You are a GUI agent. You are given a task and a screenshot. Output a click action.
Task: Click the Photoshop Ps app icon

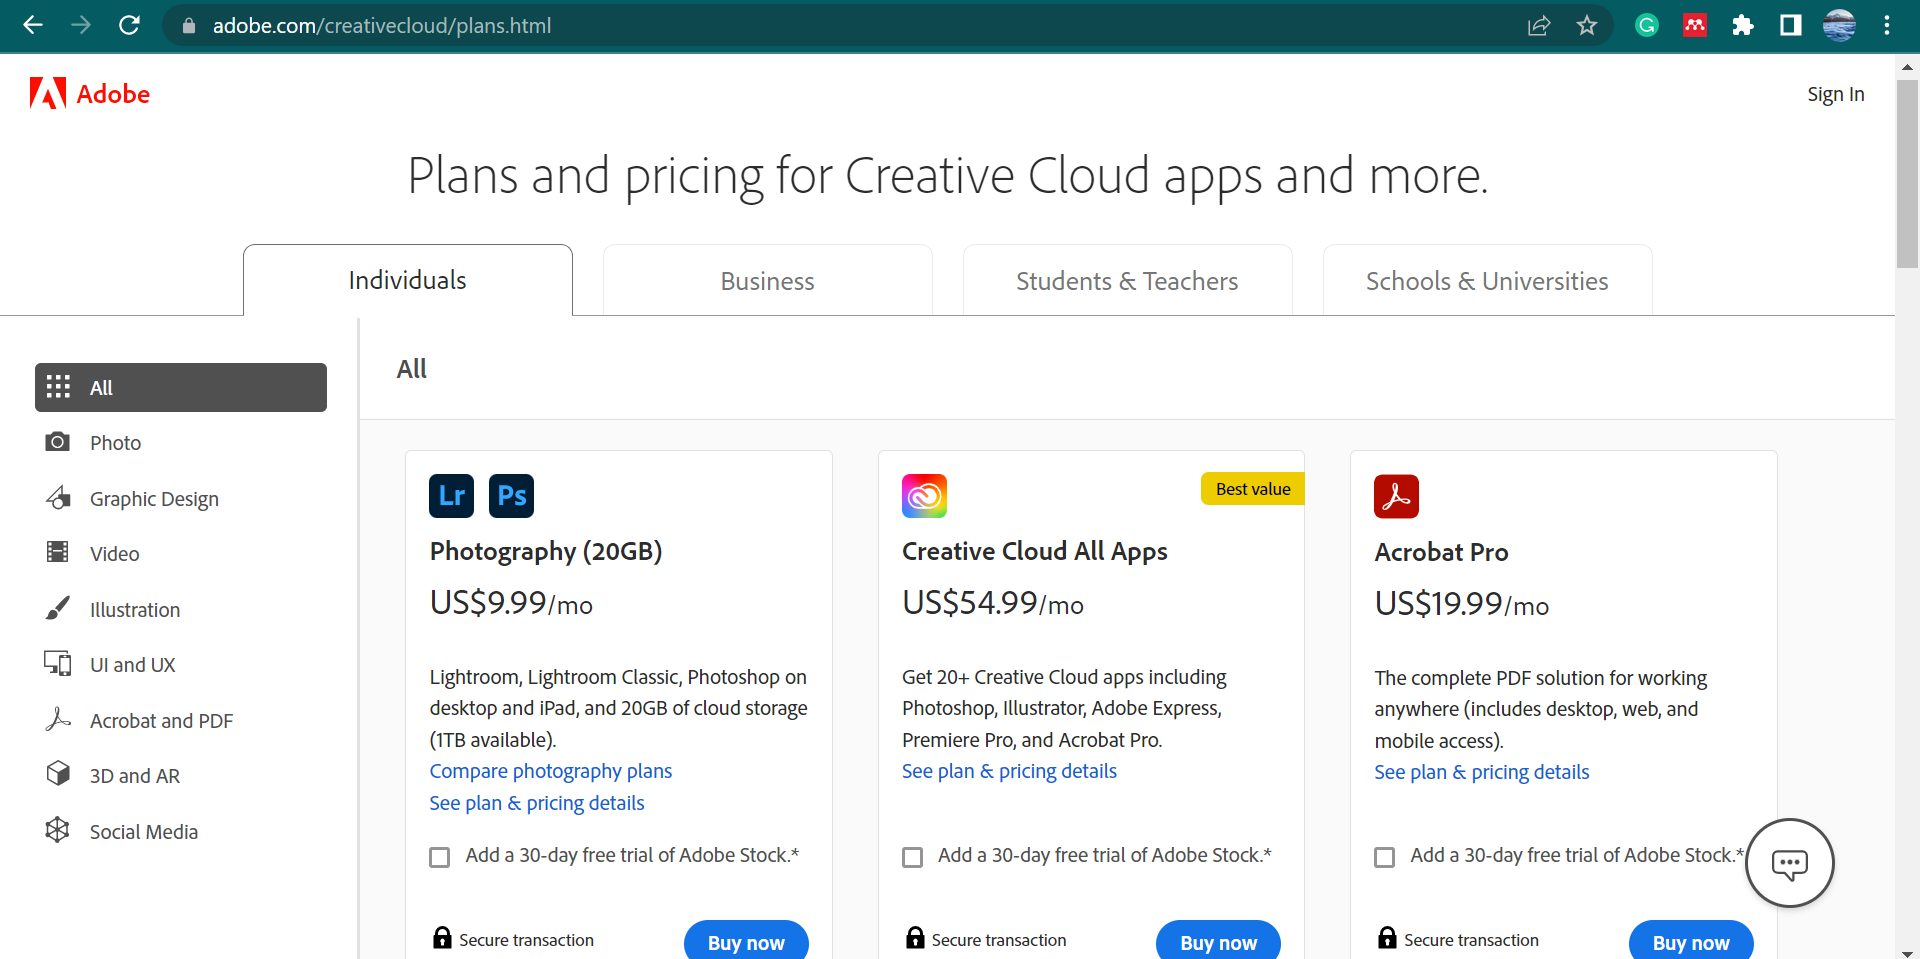point(511,496)
